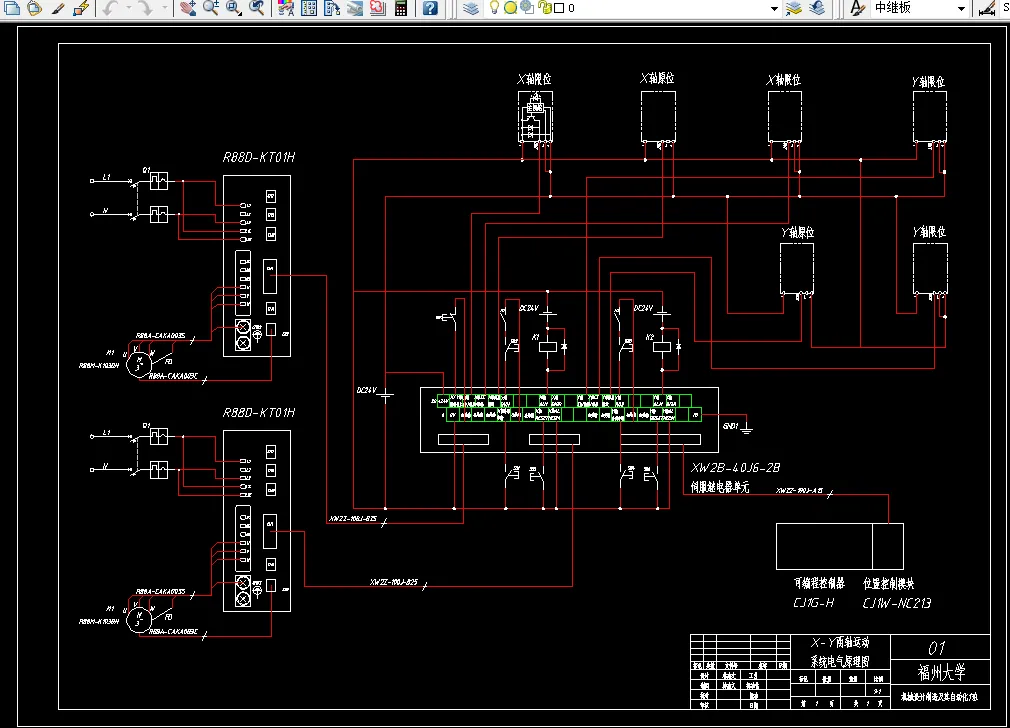Open the Undo history dropdown arrow

129,8
